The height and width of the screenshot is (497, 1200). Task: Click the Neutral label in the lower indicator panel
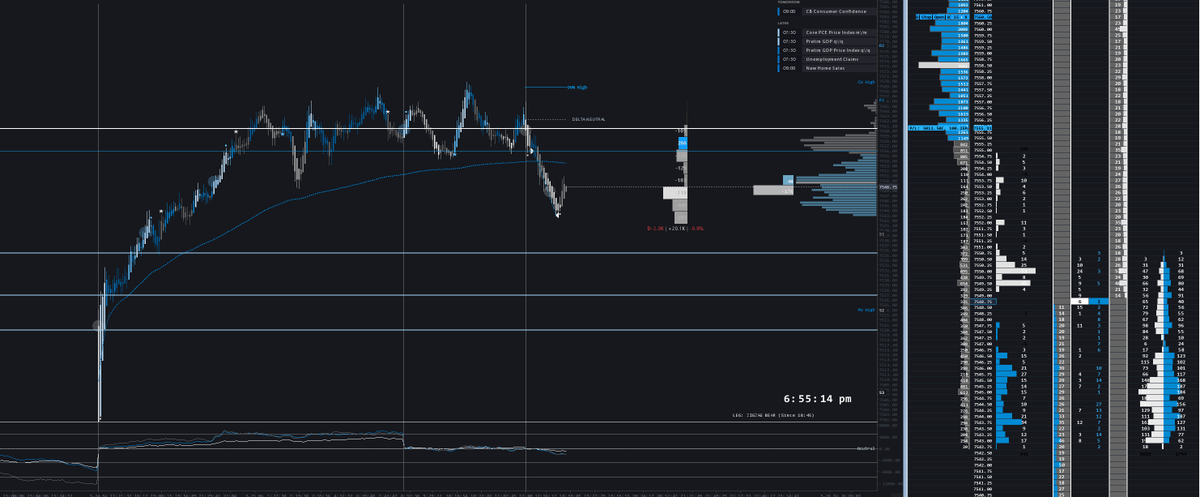tap(866, 448)
